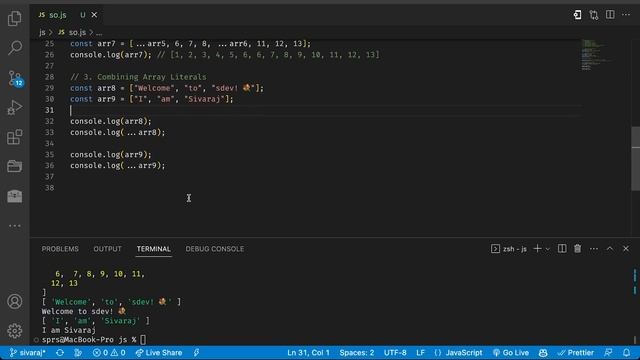Show additional views ellipsis in activity bar
The image size is (640, 360).
(x=15, y=226)
